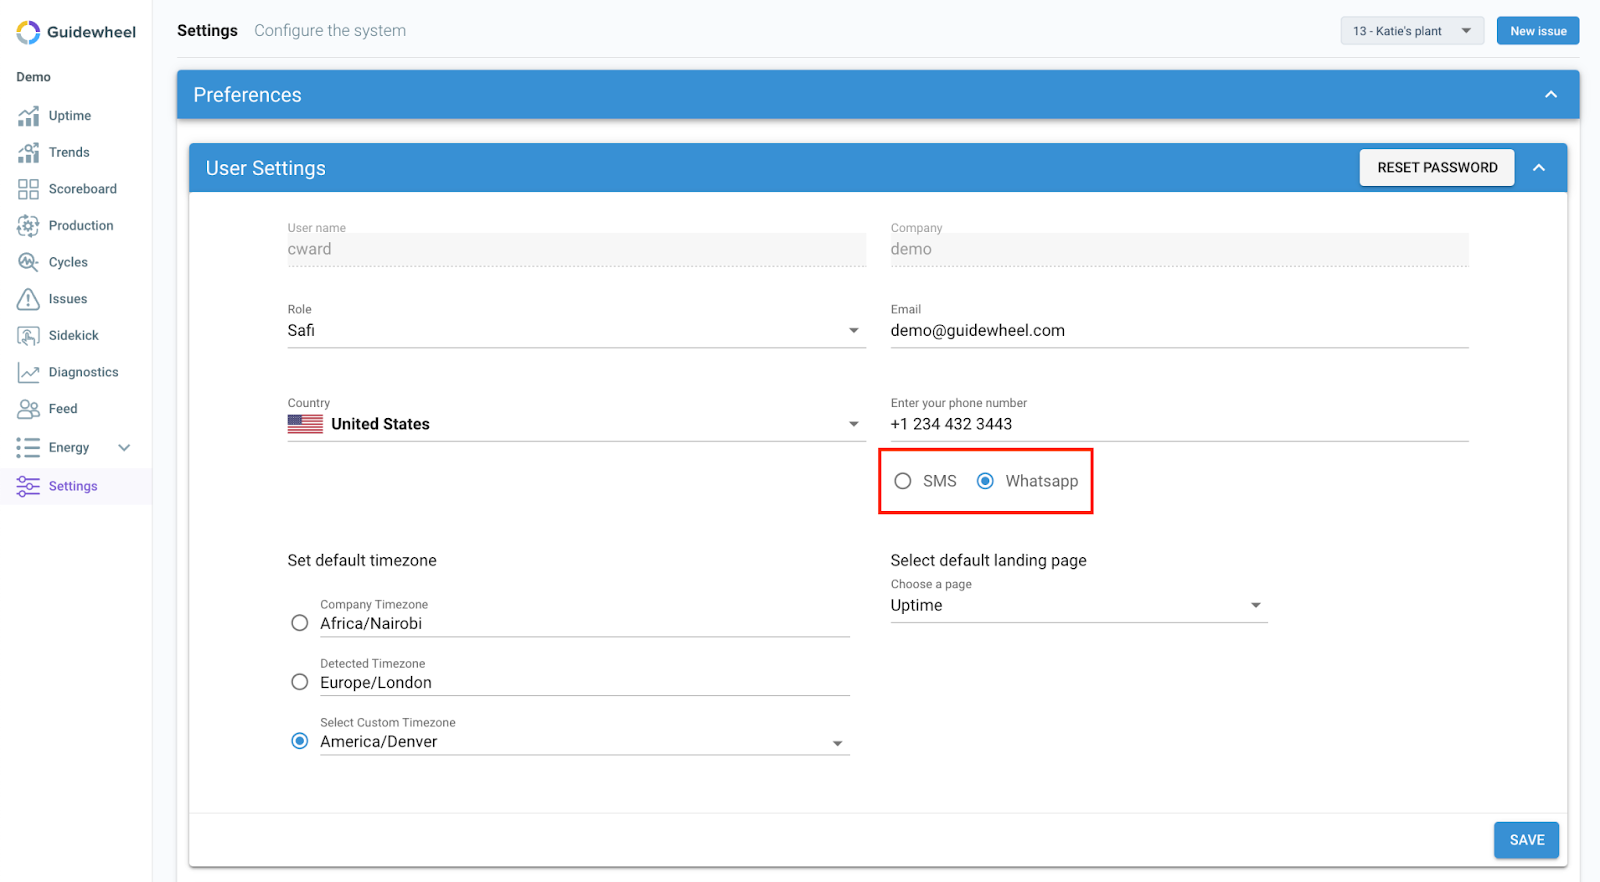1600x882 pixels.
Task: Click the disabled User name field
Action: tap(576, 250)
